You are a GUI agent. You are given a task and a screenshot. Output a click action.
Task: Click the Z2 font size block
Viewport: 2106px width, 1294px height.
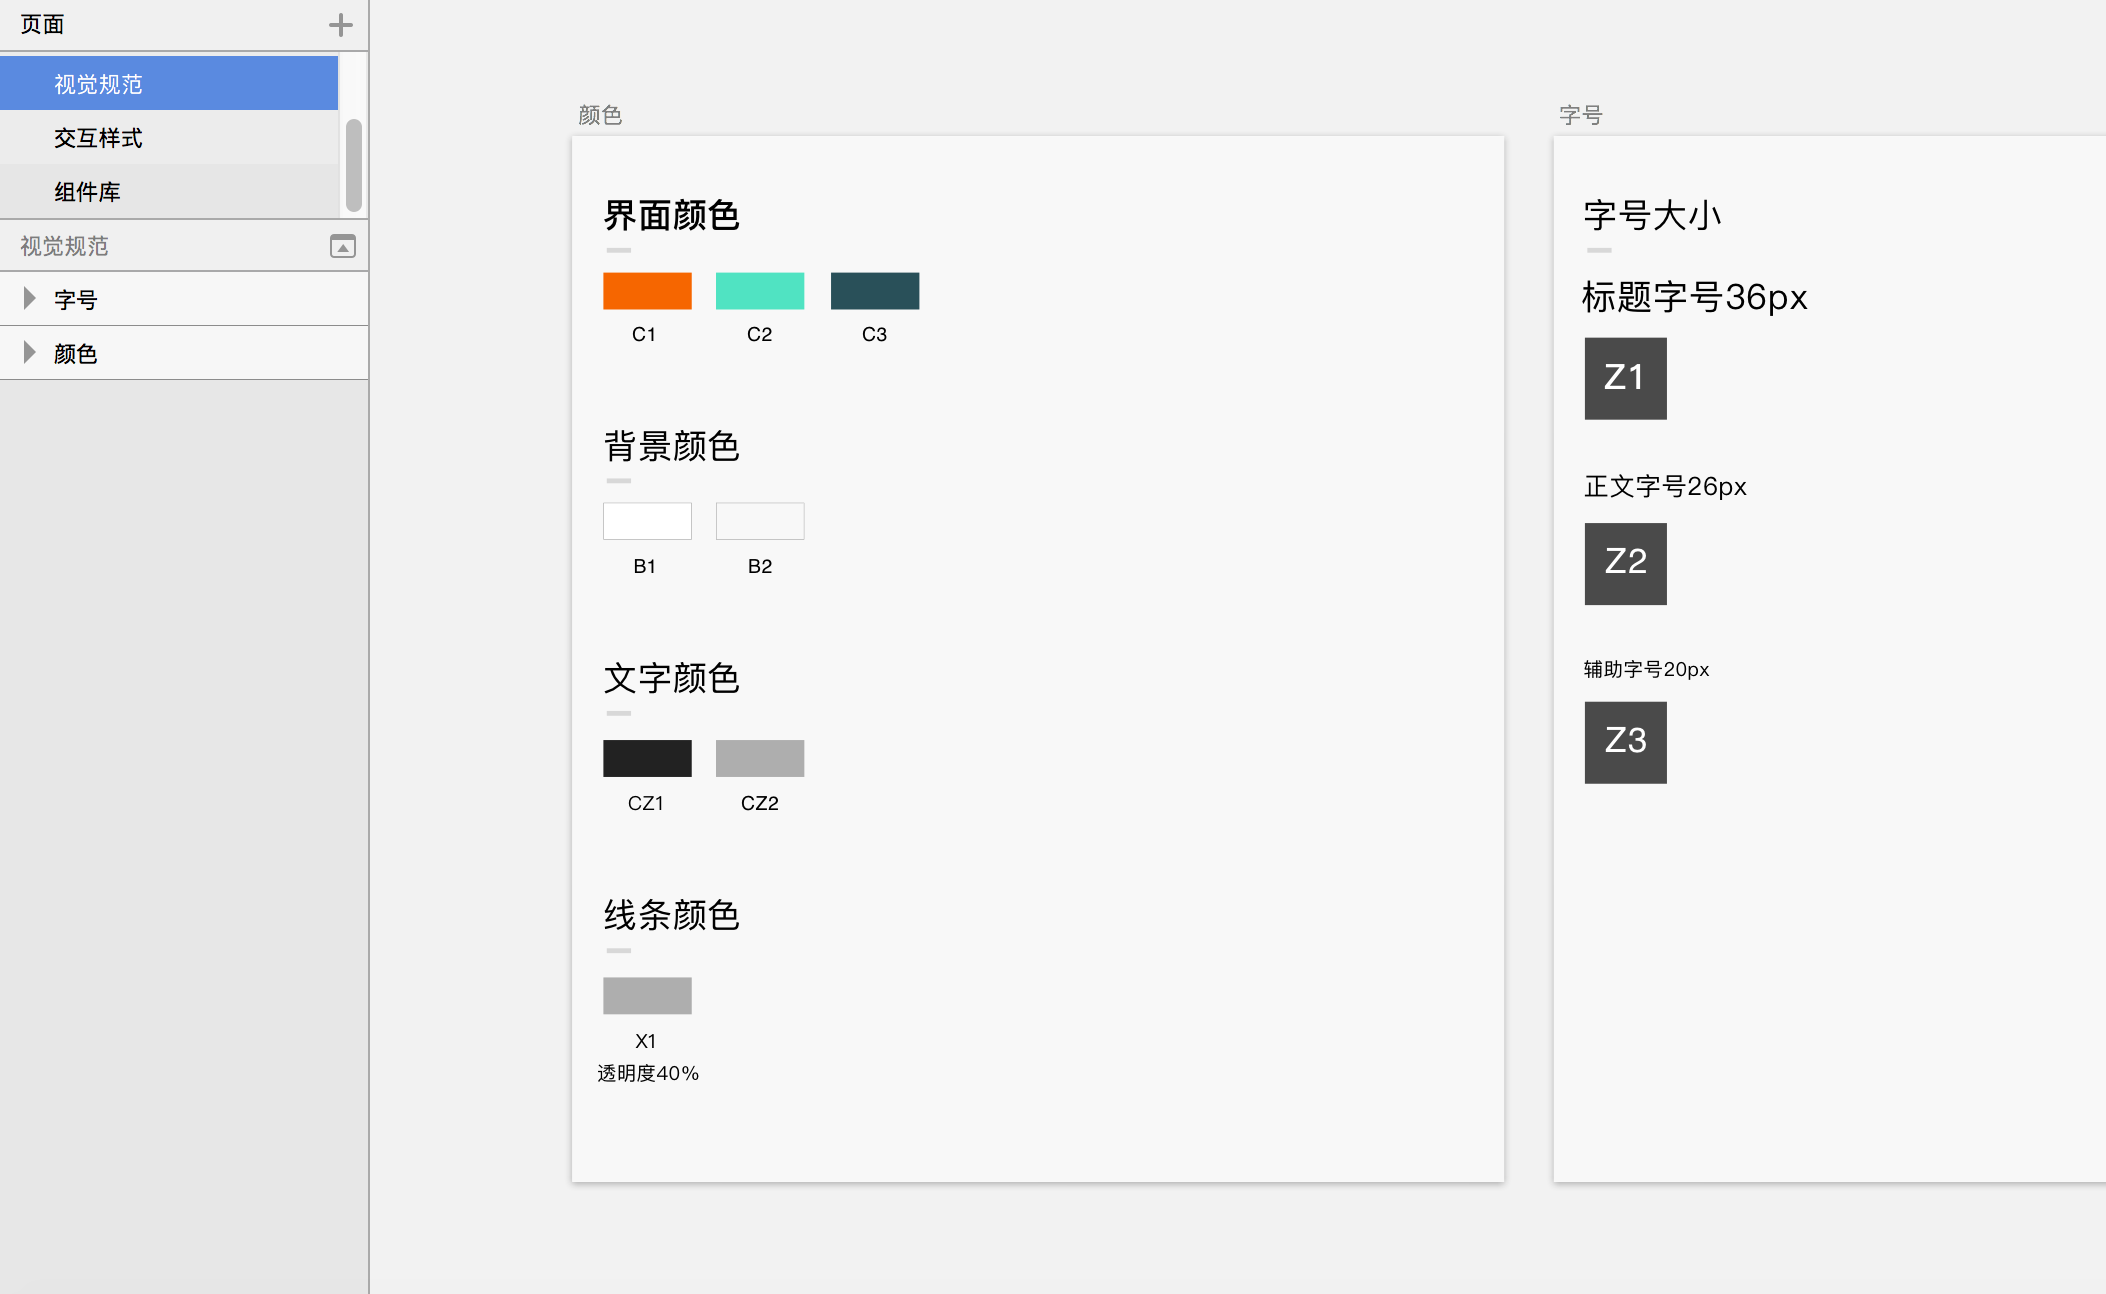point(1625,563)
